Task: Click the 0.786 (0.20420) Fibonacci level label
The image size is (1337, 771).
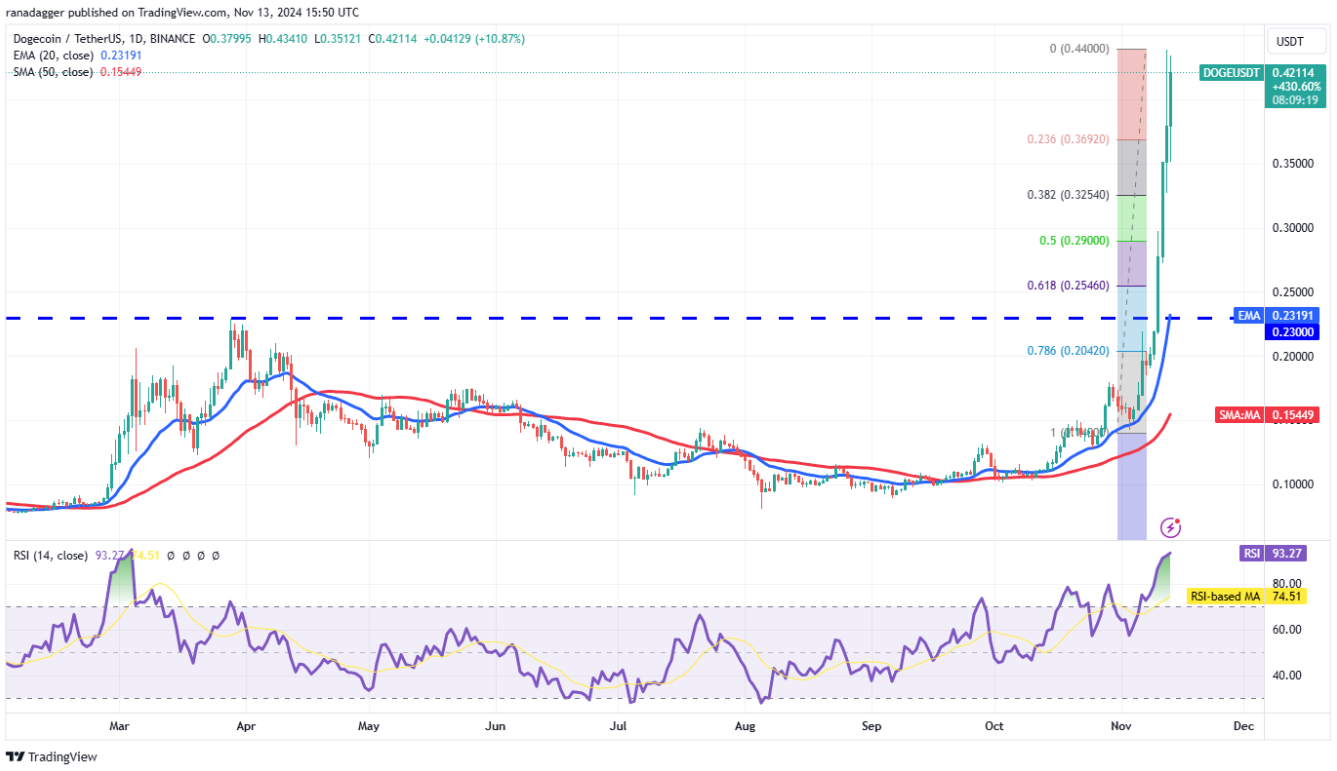Action: pyautogui.click(x=1066, y=351)
